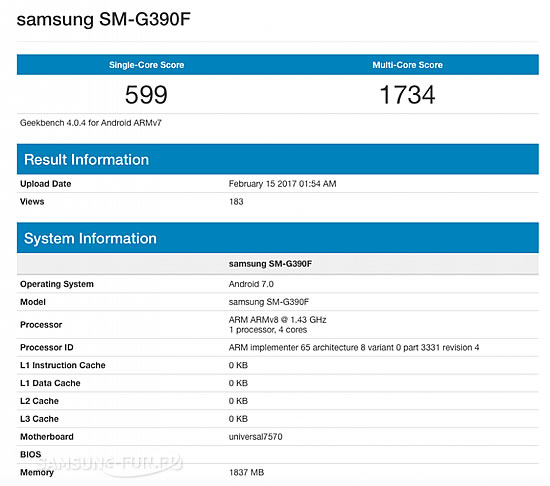Screen dimensions: 550x486
Task: Select the 'Processor ID' label
Action: [x=47, y=347]
